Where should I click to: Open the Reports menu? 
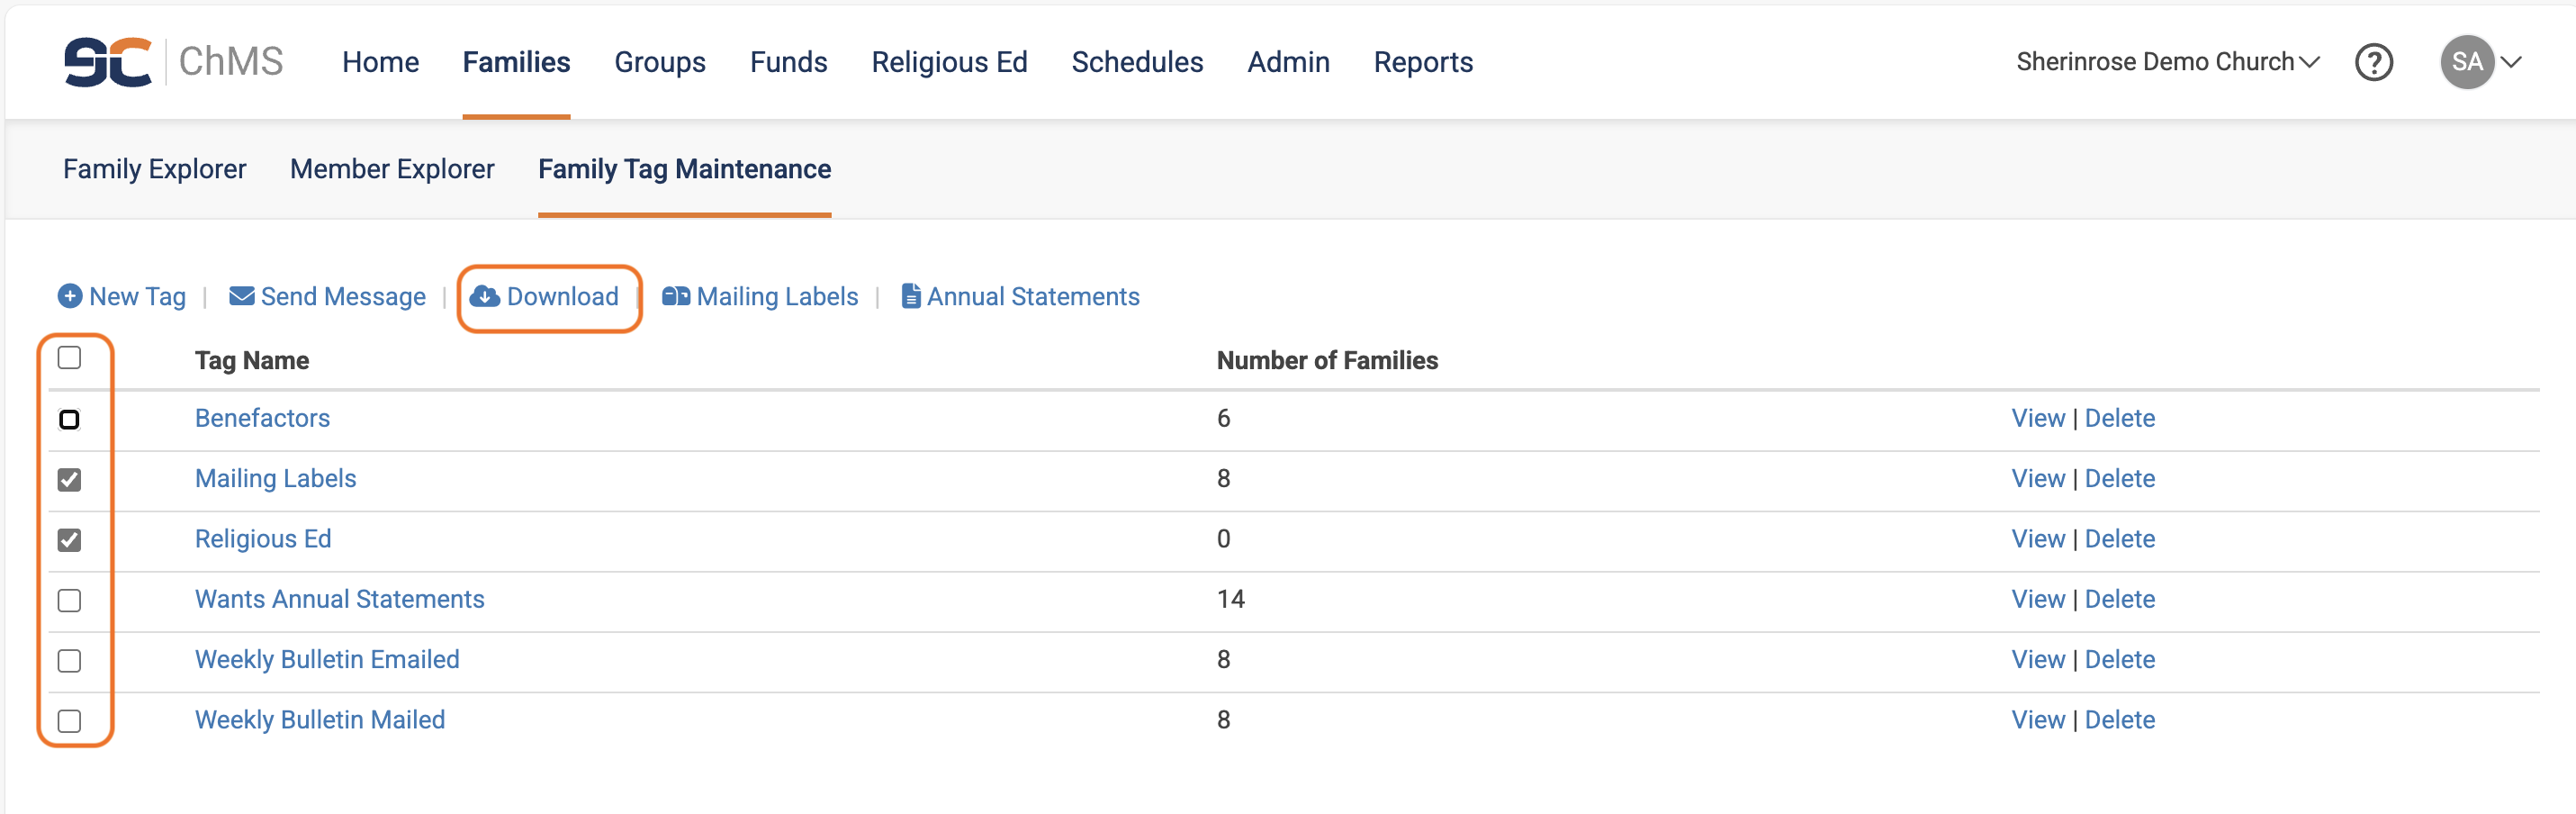tap(1422, 62)
